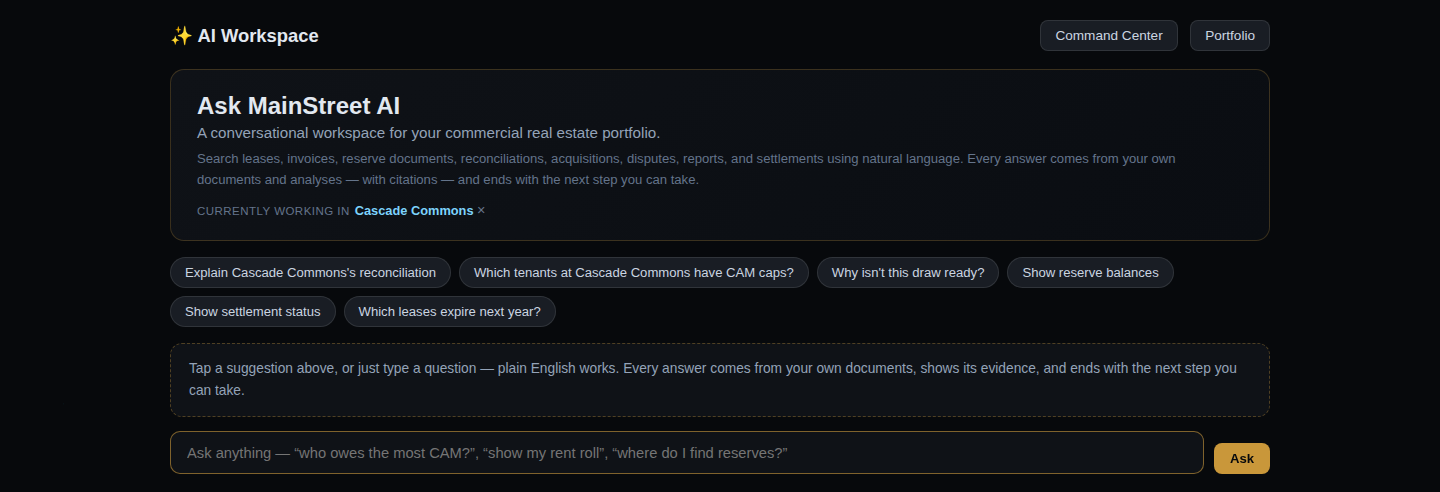Click the sparkle icon beside AI Workspace
Screen dimensions: 1440x492
(x=181, y=36)
